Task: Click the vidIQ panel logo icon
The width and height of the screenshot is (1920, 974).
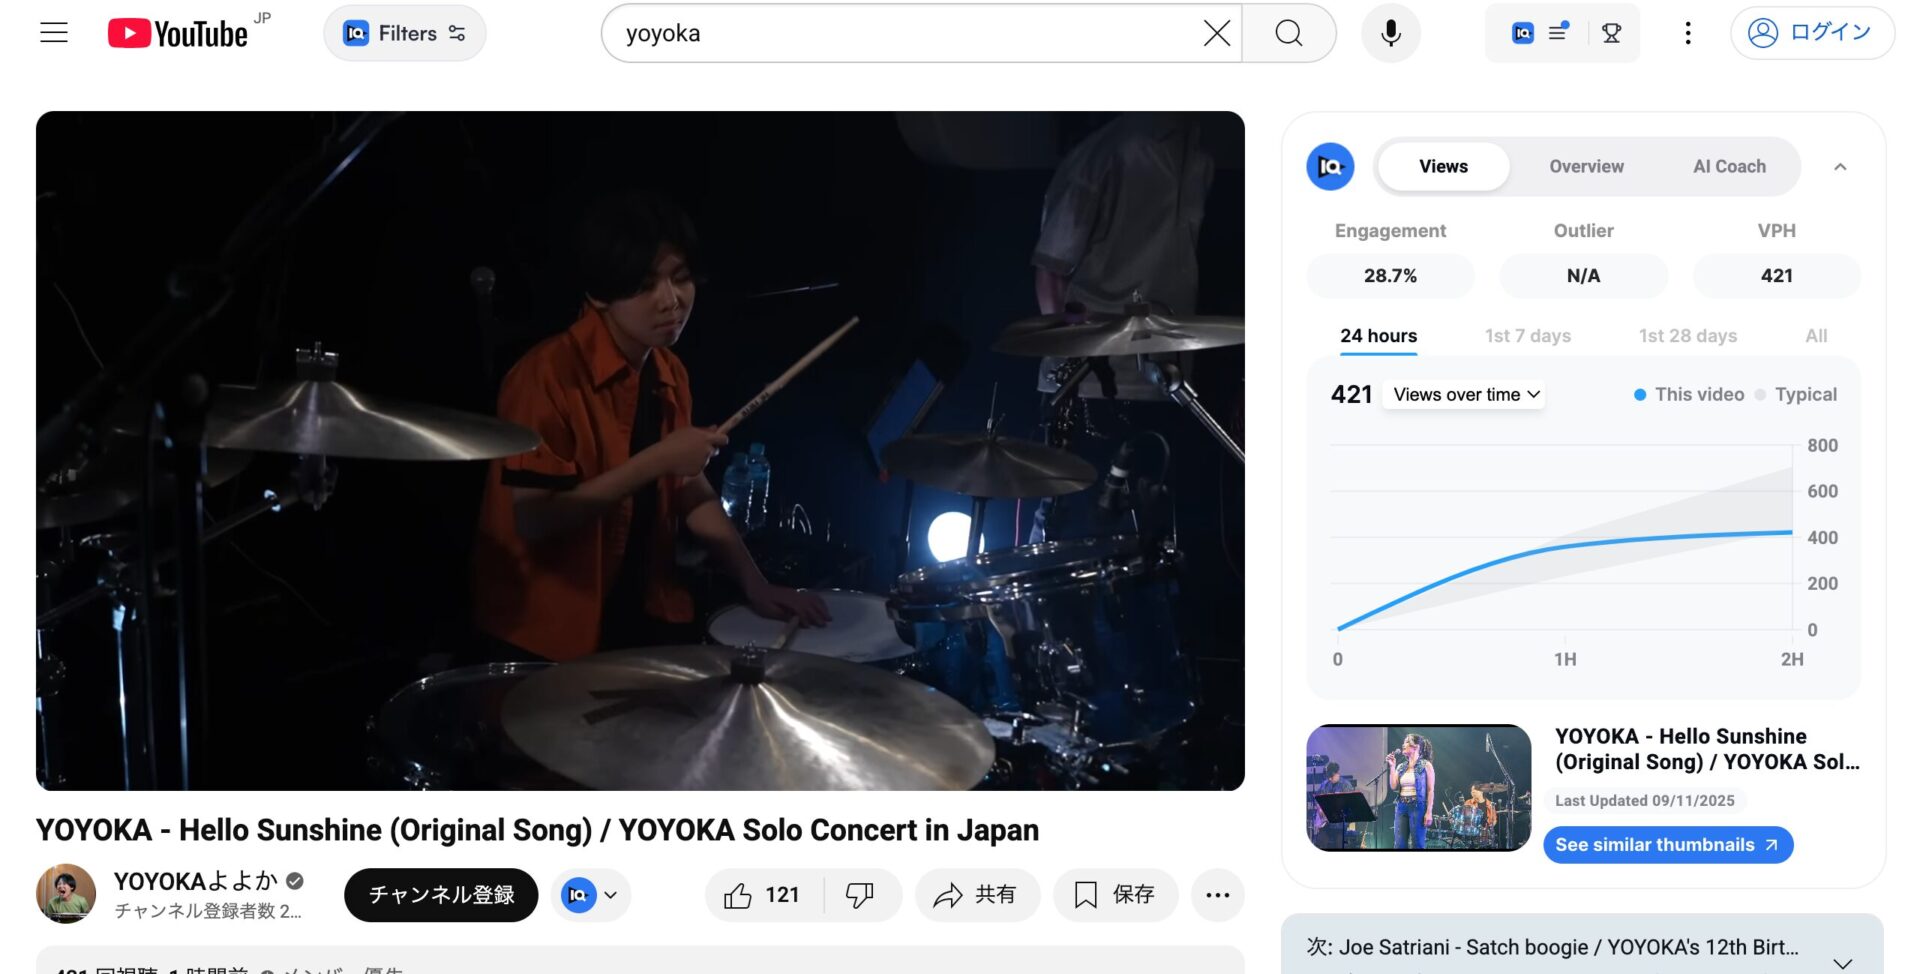Action: point(1330,166)
